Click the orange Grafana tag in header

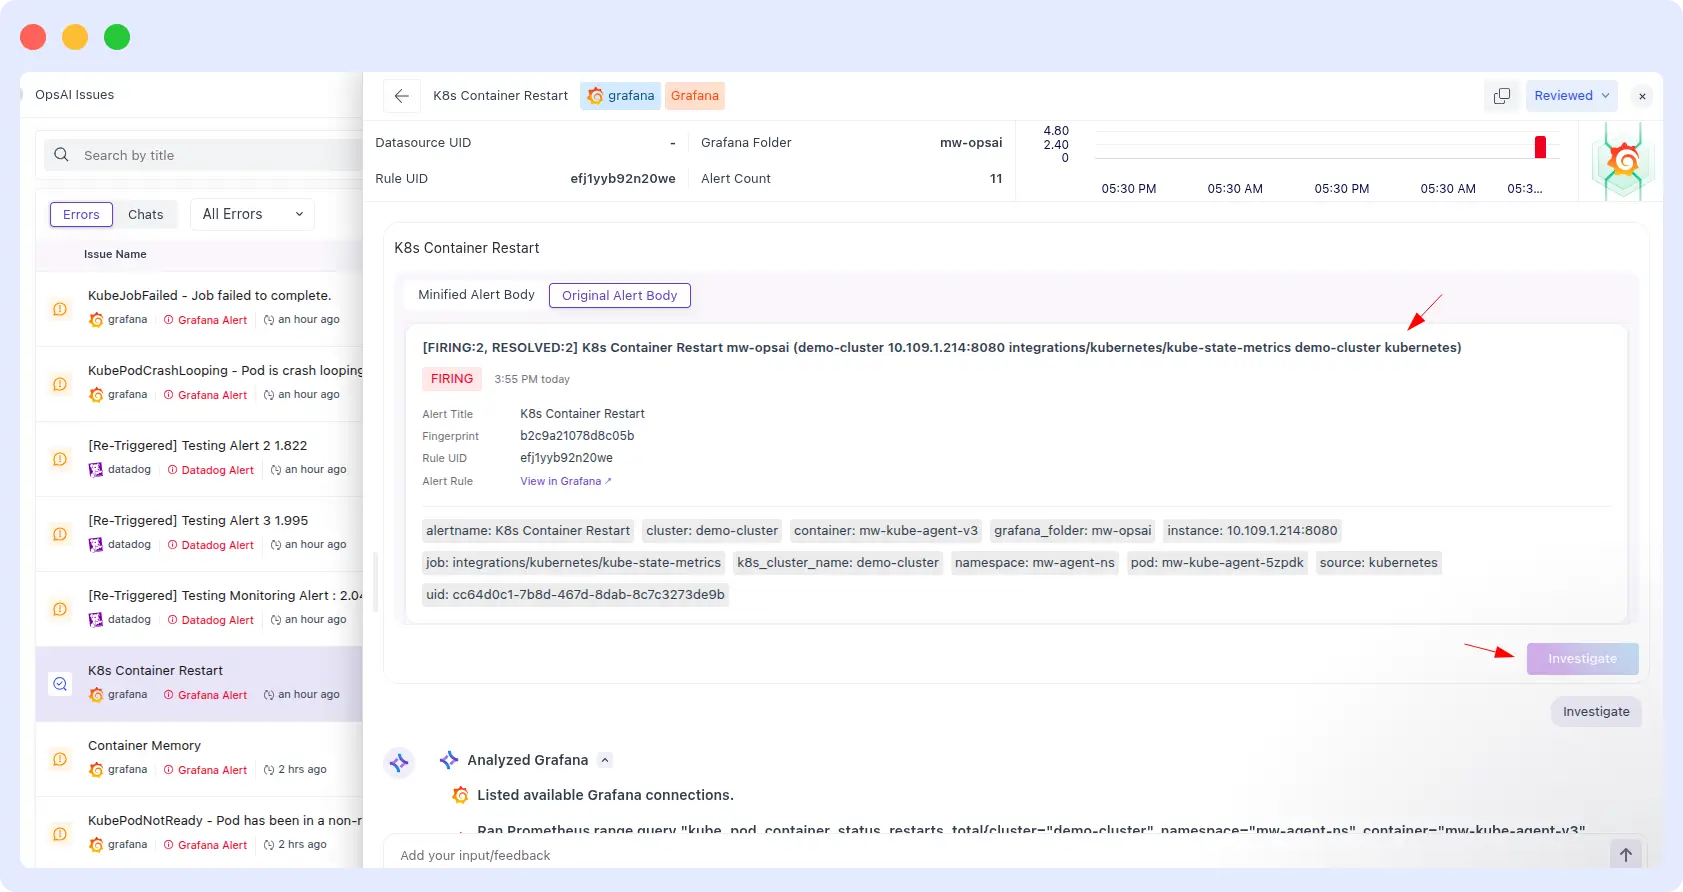695,96
